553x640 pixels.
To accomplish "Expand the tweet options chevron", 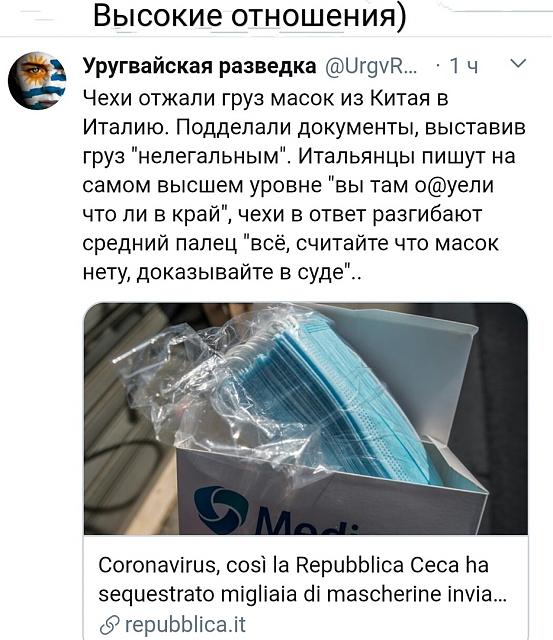I will (x=518, y=64).
